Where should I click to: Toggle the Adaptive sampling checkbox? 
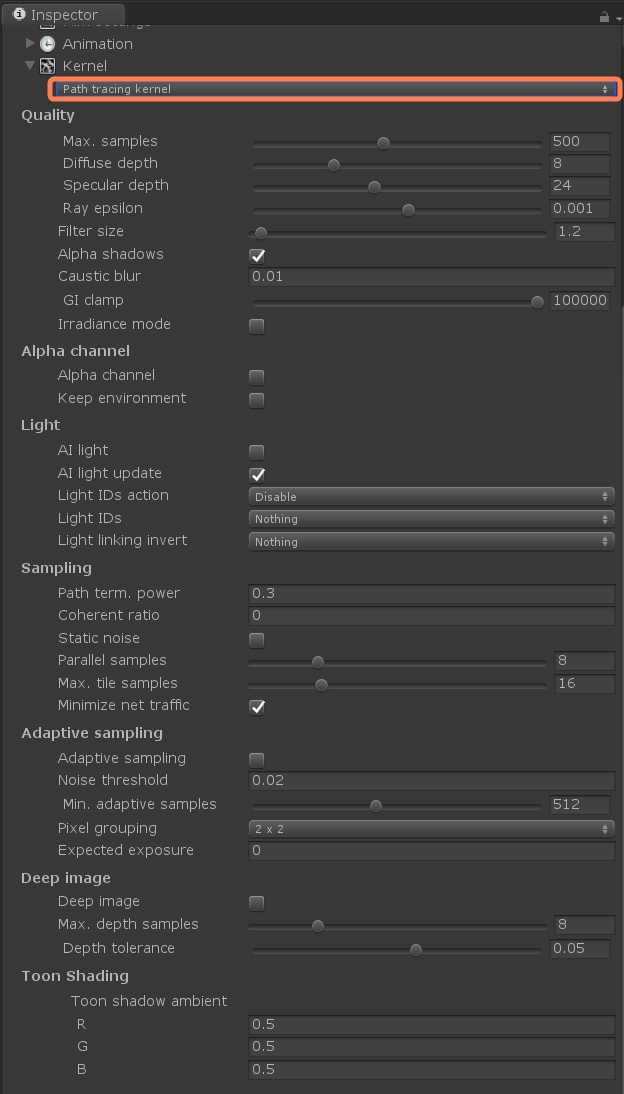pos(257,759)
